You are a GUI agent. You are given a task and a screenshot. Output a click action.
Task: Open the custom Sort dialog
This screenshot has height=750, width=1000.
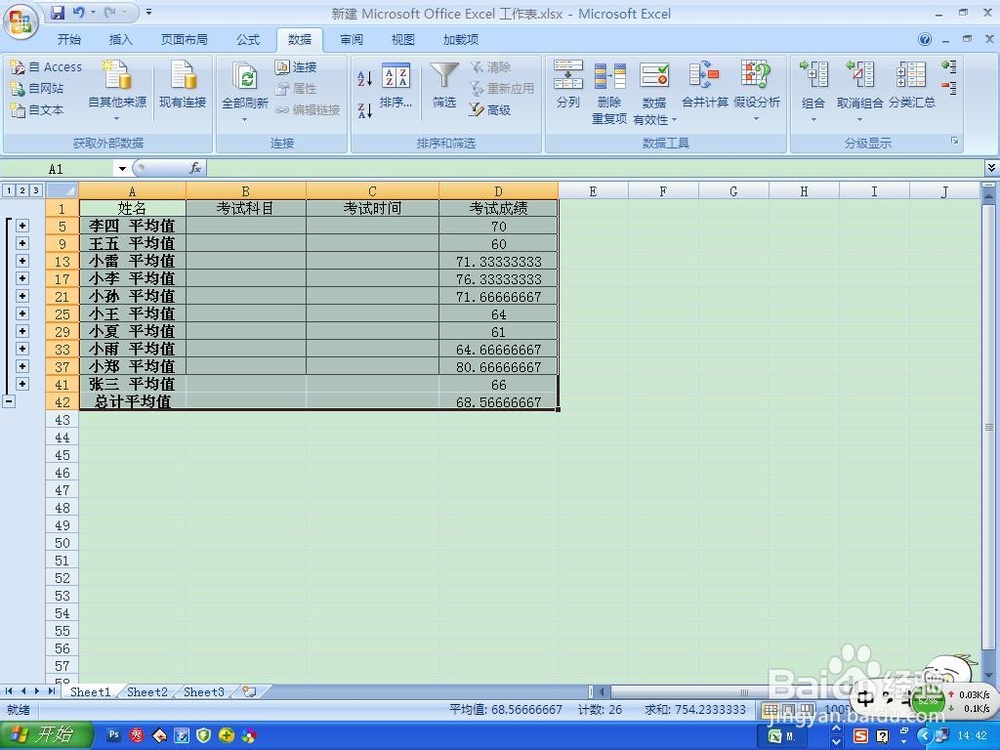pyautogui.click(x=396, y=85)
